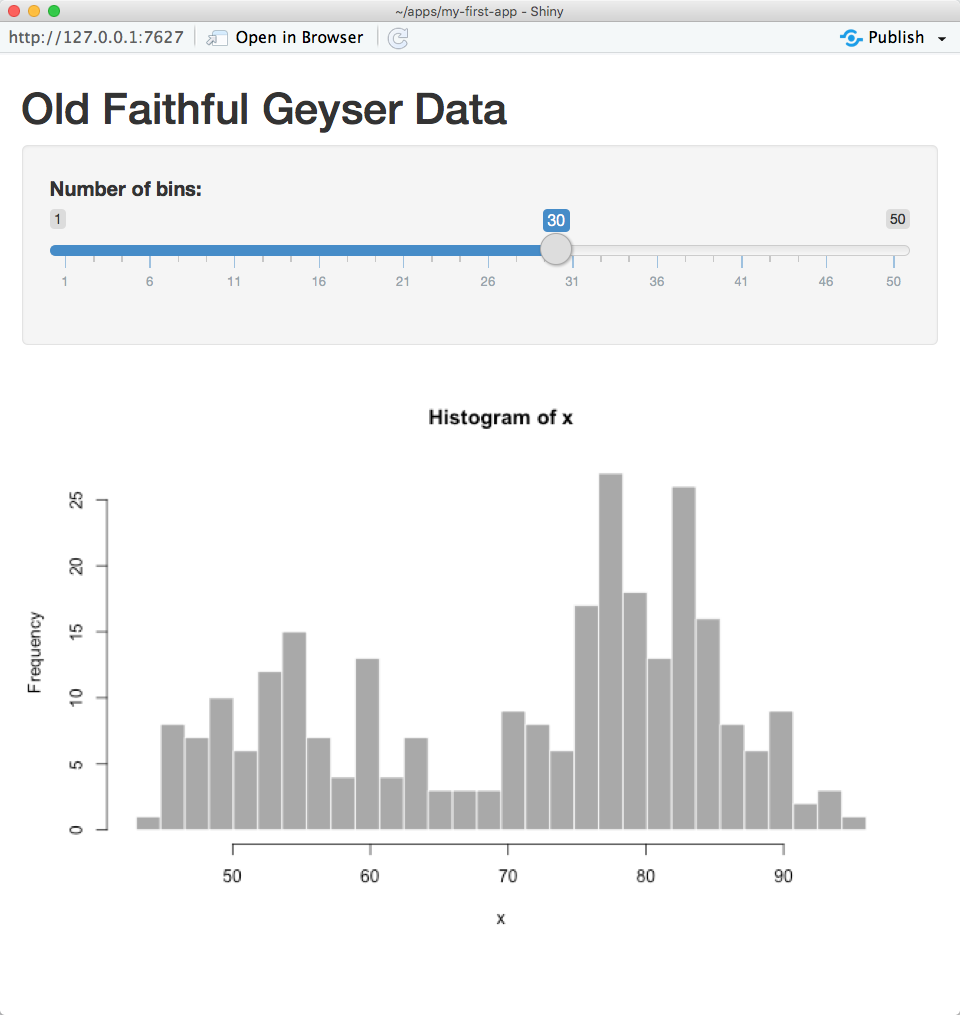Click slider track at tick 46
The height and width of the screenshot is (1015, 960).
[826, 251]
